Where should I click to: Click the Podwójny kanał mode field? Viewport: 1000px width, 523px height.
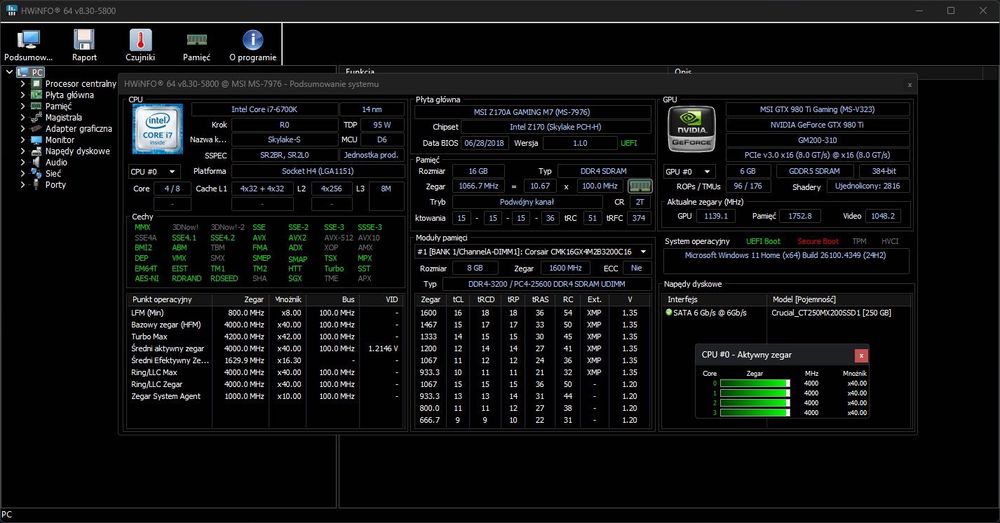pyautogui.click(x=527, y=202)
